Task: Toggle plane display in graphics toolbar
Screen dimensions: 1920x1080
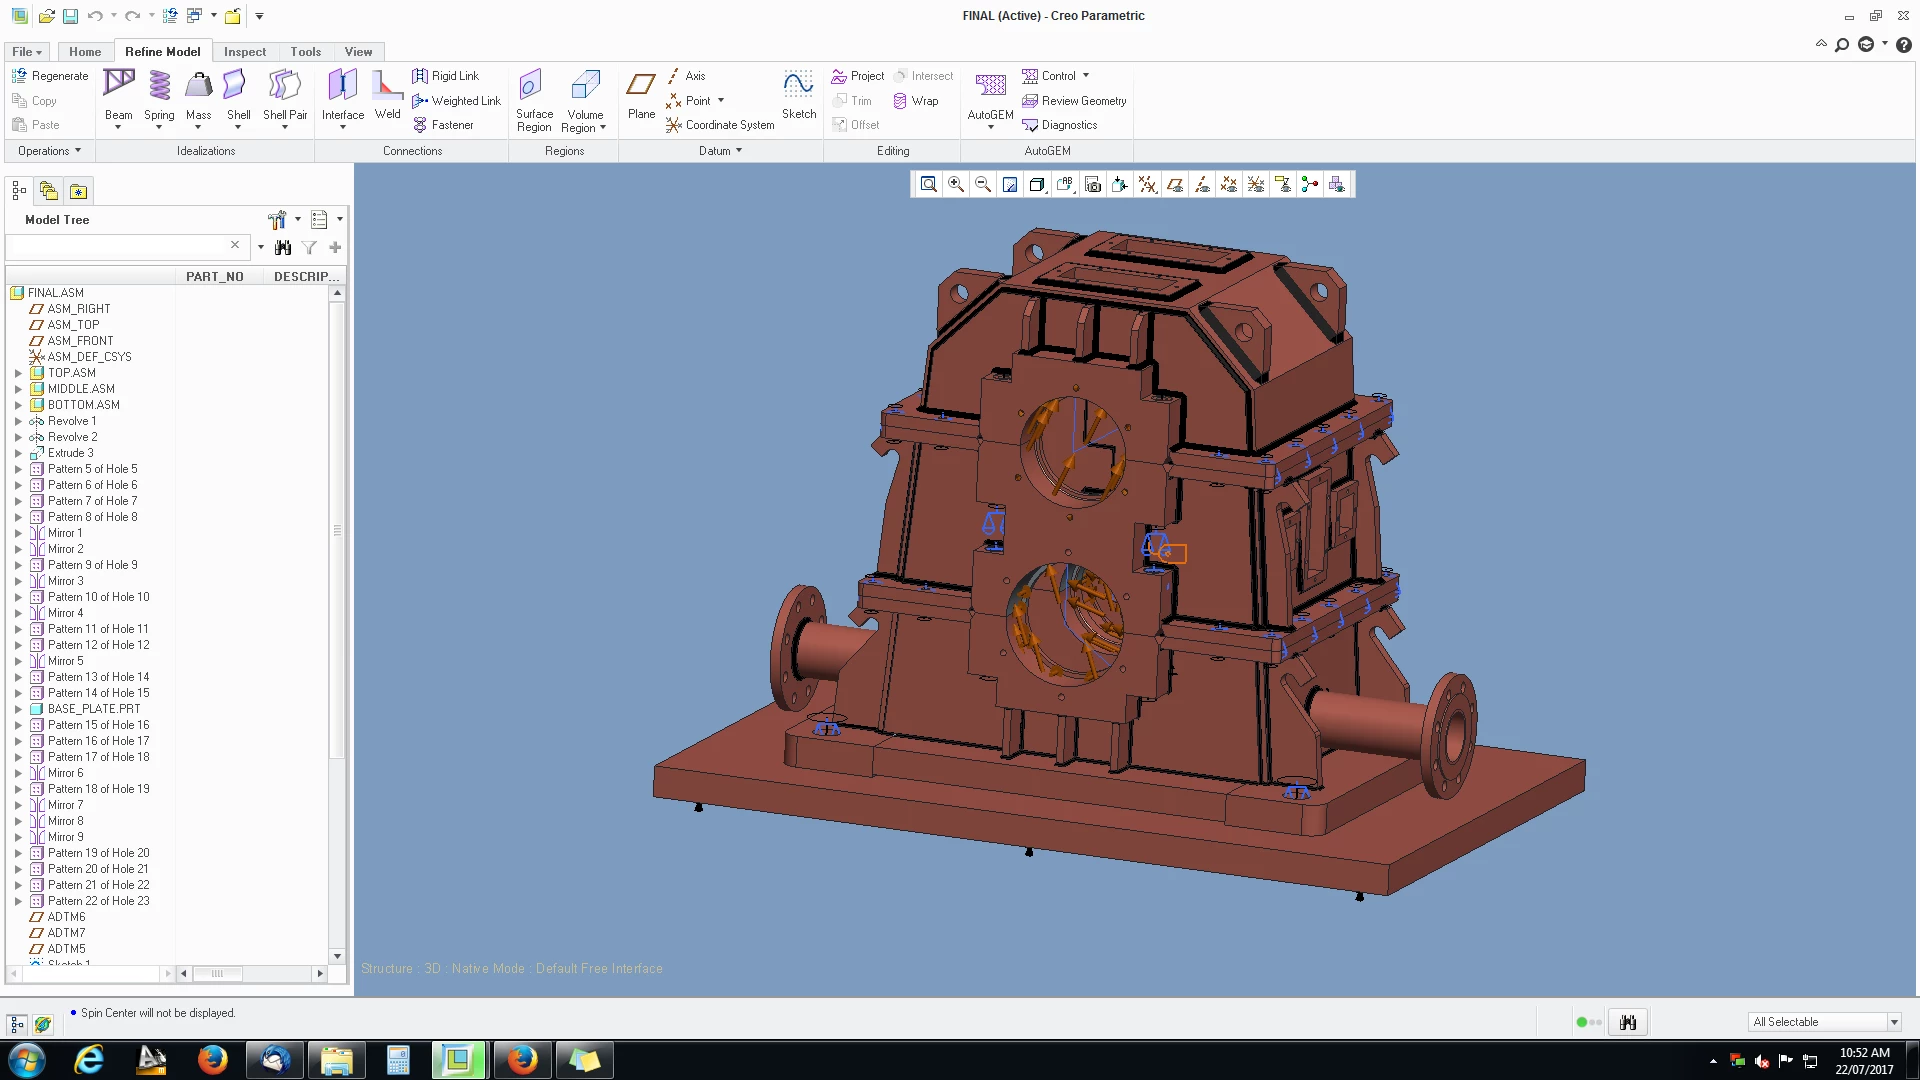Action: [x=1175, y=184]
